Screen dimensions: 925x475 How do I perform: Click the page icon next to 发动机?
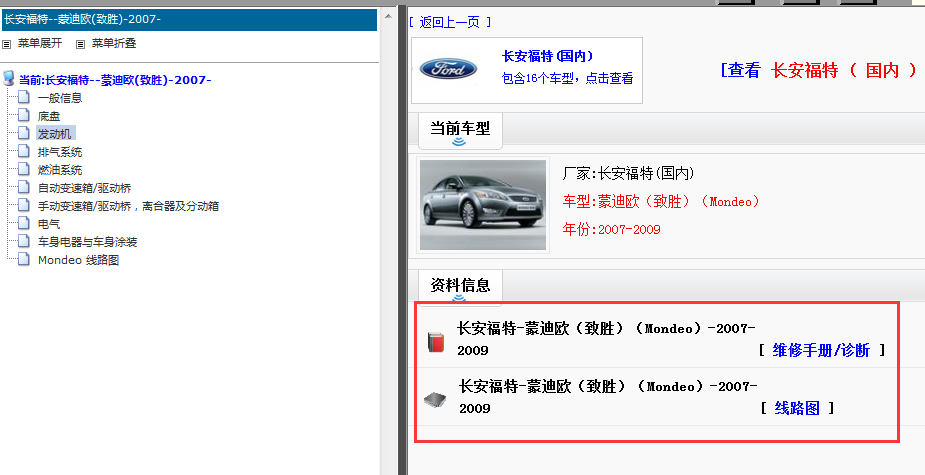tap(24, 133)
